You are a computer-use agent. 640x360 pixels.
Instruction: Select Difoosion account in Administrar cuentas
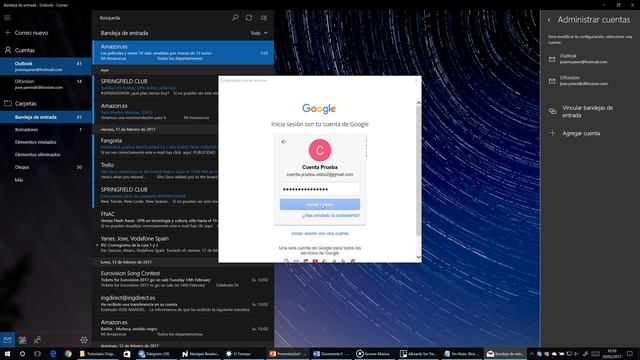click(x=590, y=80)
